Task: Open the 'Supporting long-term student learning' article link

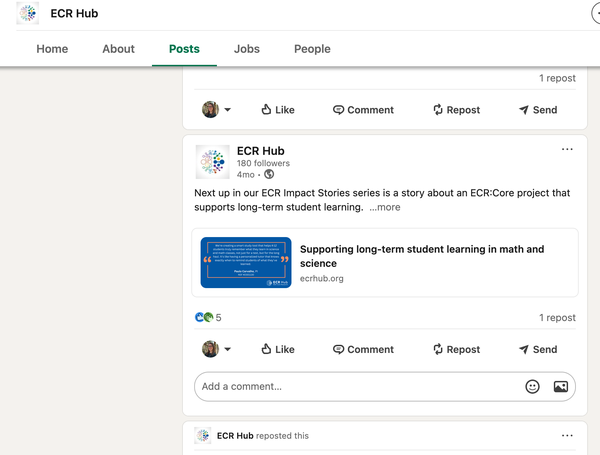Action: (x=422, y=256)
